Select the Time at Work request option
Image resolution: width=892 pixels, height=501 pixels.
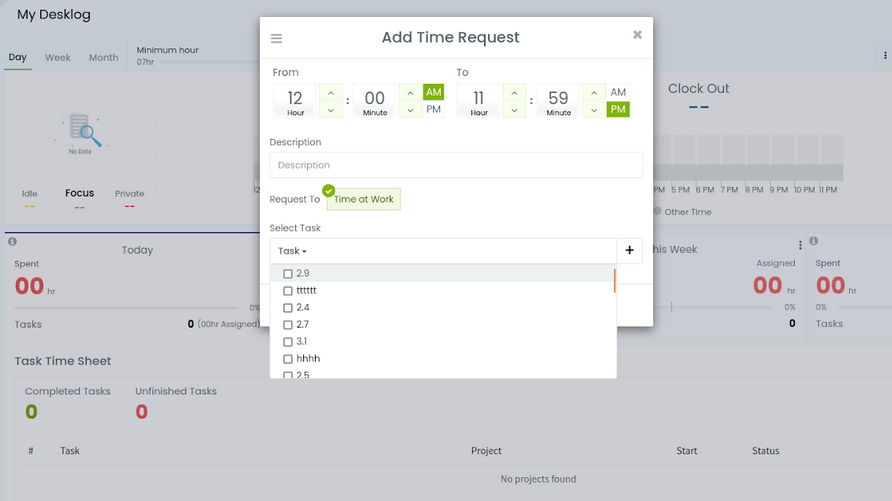click(364, 199)
